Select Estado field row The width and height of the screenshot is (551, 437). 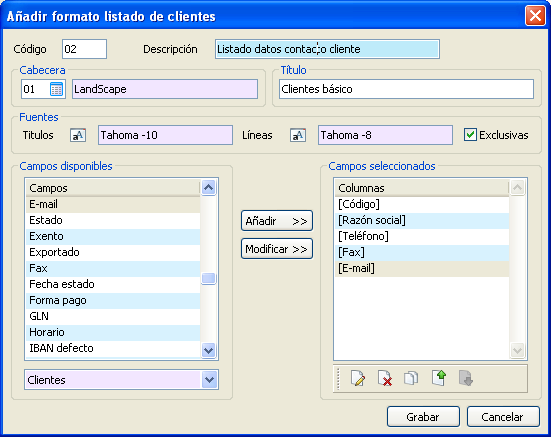tap(113, 220)
